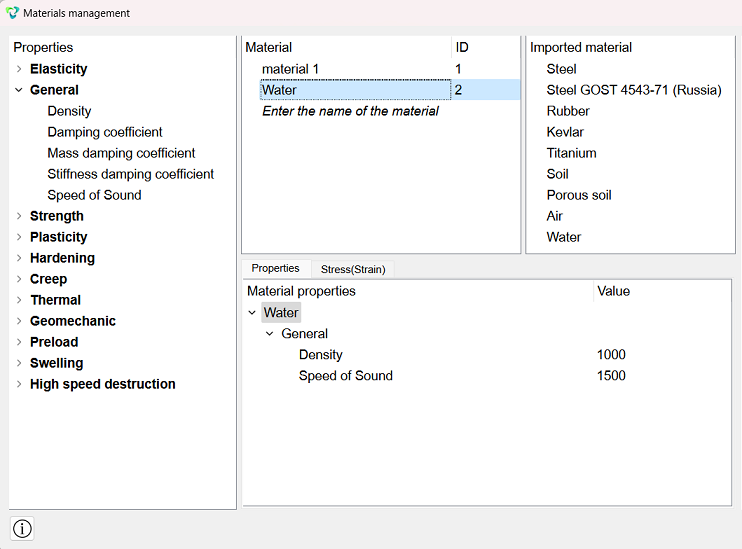Select Porous soil imported material
Image resolution: width=742 pixels, height=549 pixels.
(579, 195)
